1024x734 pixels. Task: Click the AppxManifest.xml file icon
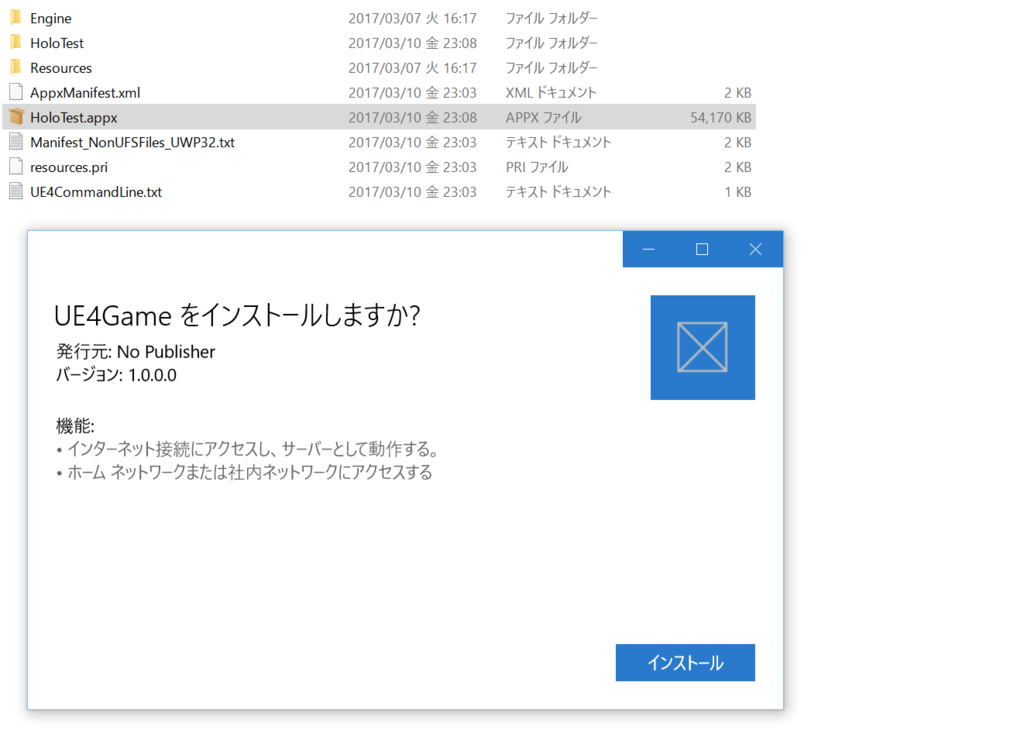(16, 92)
